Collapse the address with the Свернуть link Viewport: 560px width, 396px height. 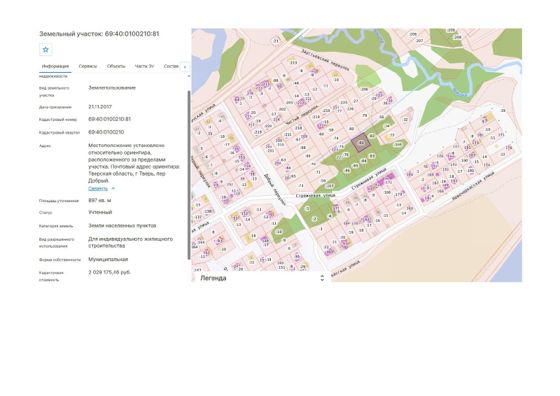[x=98, y=189]
